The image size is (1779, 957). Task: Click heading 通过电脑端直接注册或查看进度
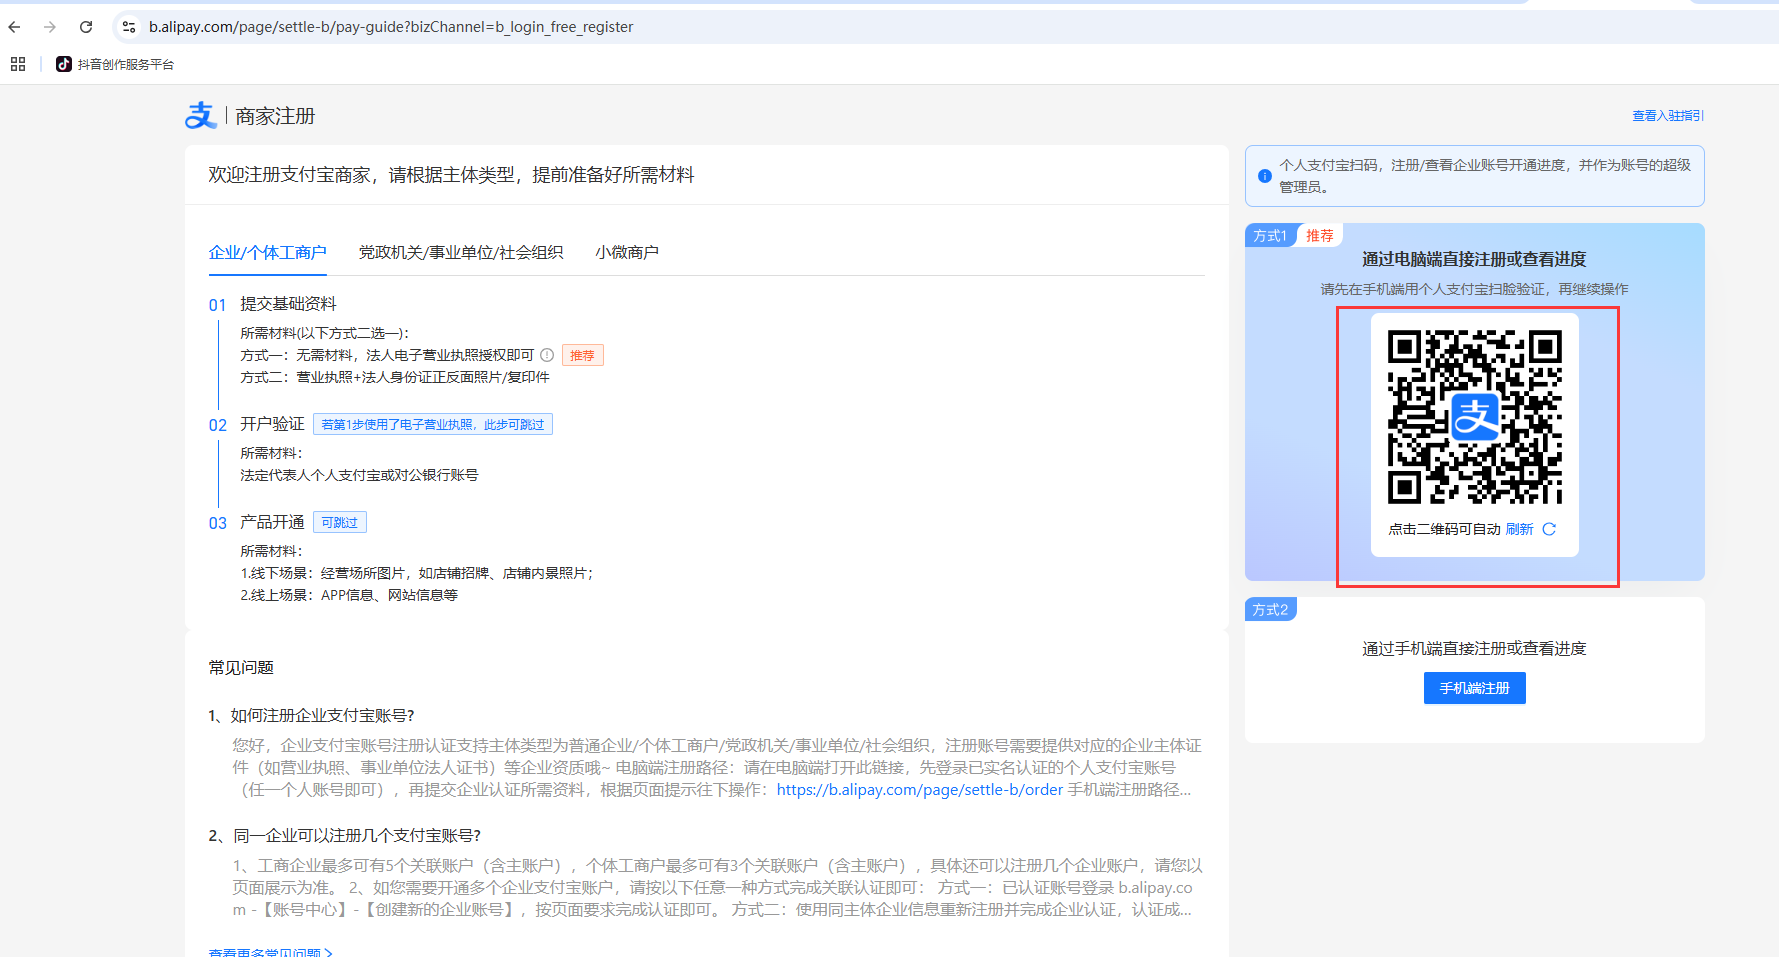pos(1474,259)
